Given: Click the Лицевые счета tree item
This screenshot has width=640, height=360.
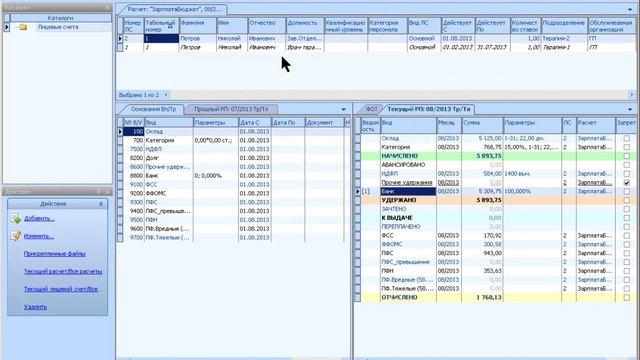Looking at the screenshot, I should pos(58,27).
